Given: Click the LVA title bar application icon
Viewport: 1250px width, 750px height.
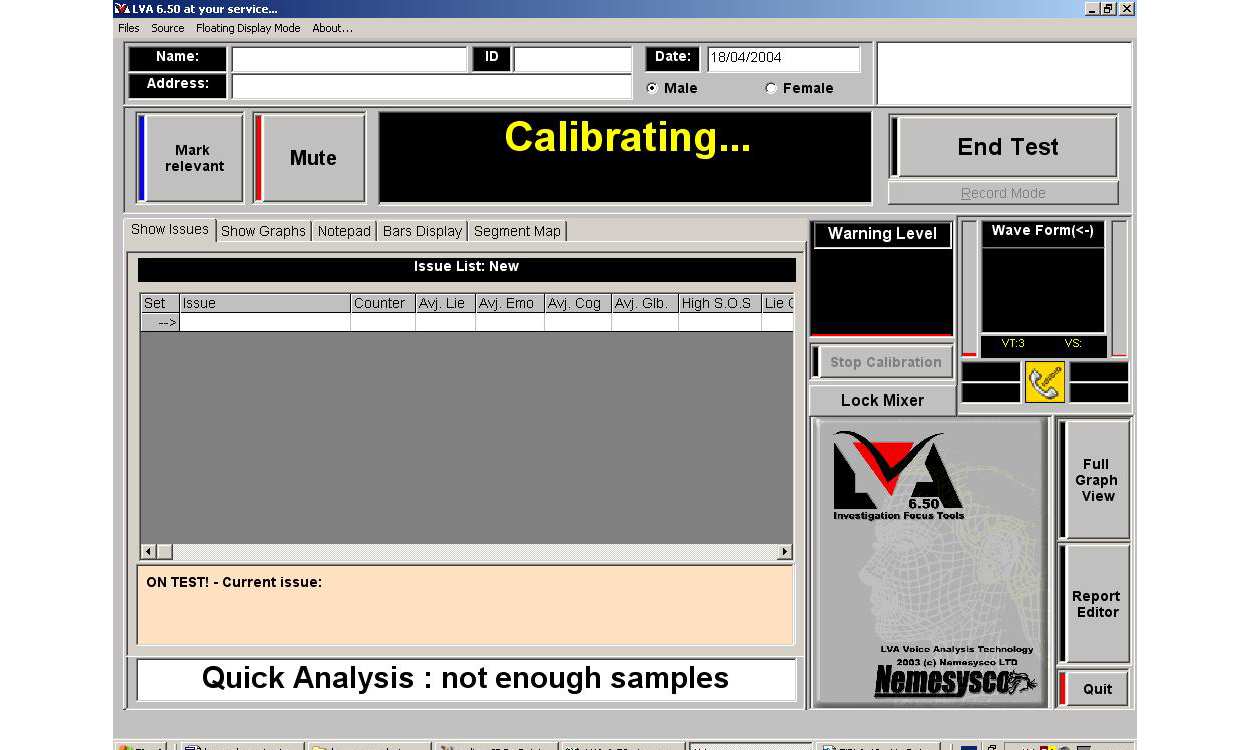Looking at the screenshot, I should [122, 8].
